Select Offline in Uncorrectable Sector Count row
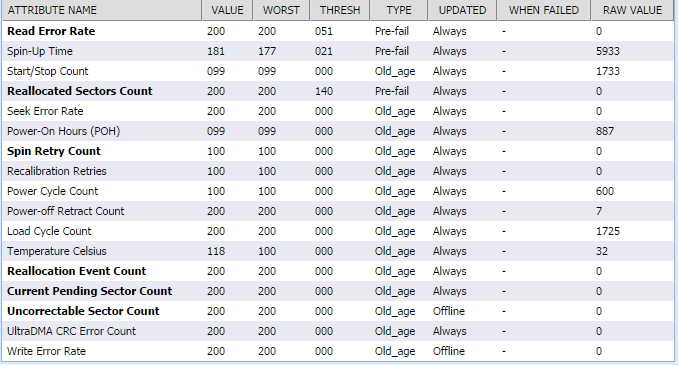This screenshot has height=365, width=678. tap(449, 311)
